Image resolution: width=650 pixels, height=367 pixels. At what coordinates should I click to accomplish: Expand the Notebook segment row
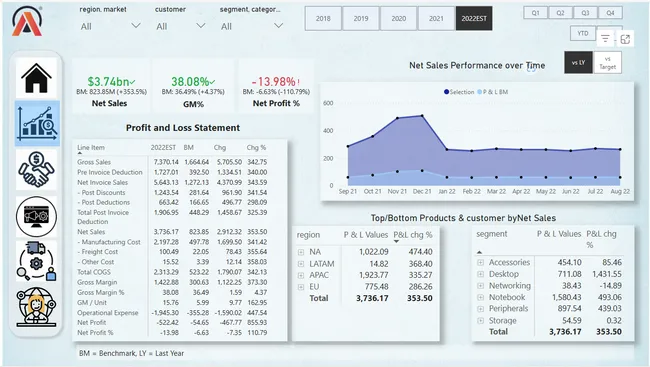(x=480, y=297)
